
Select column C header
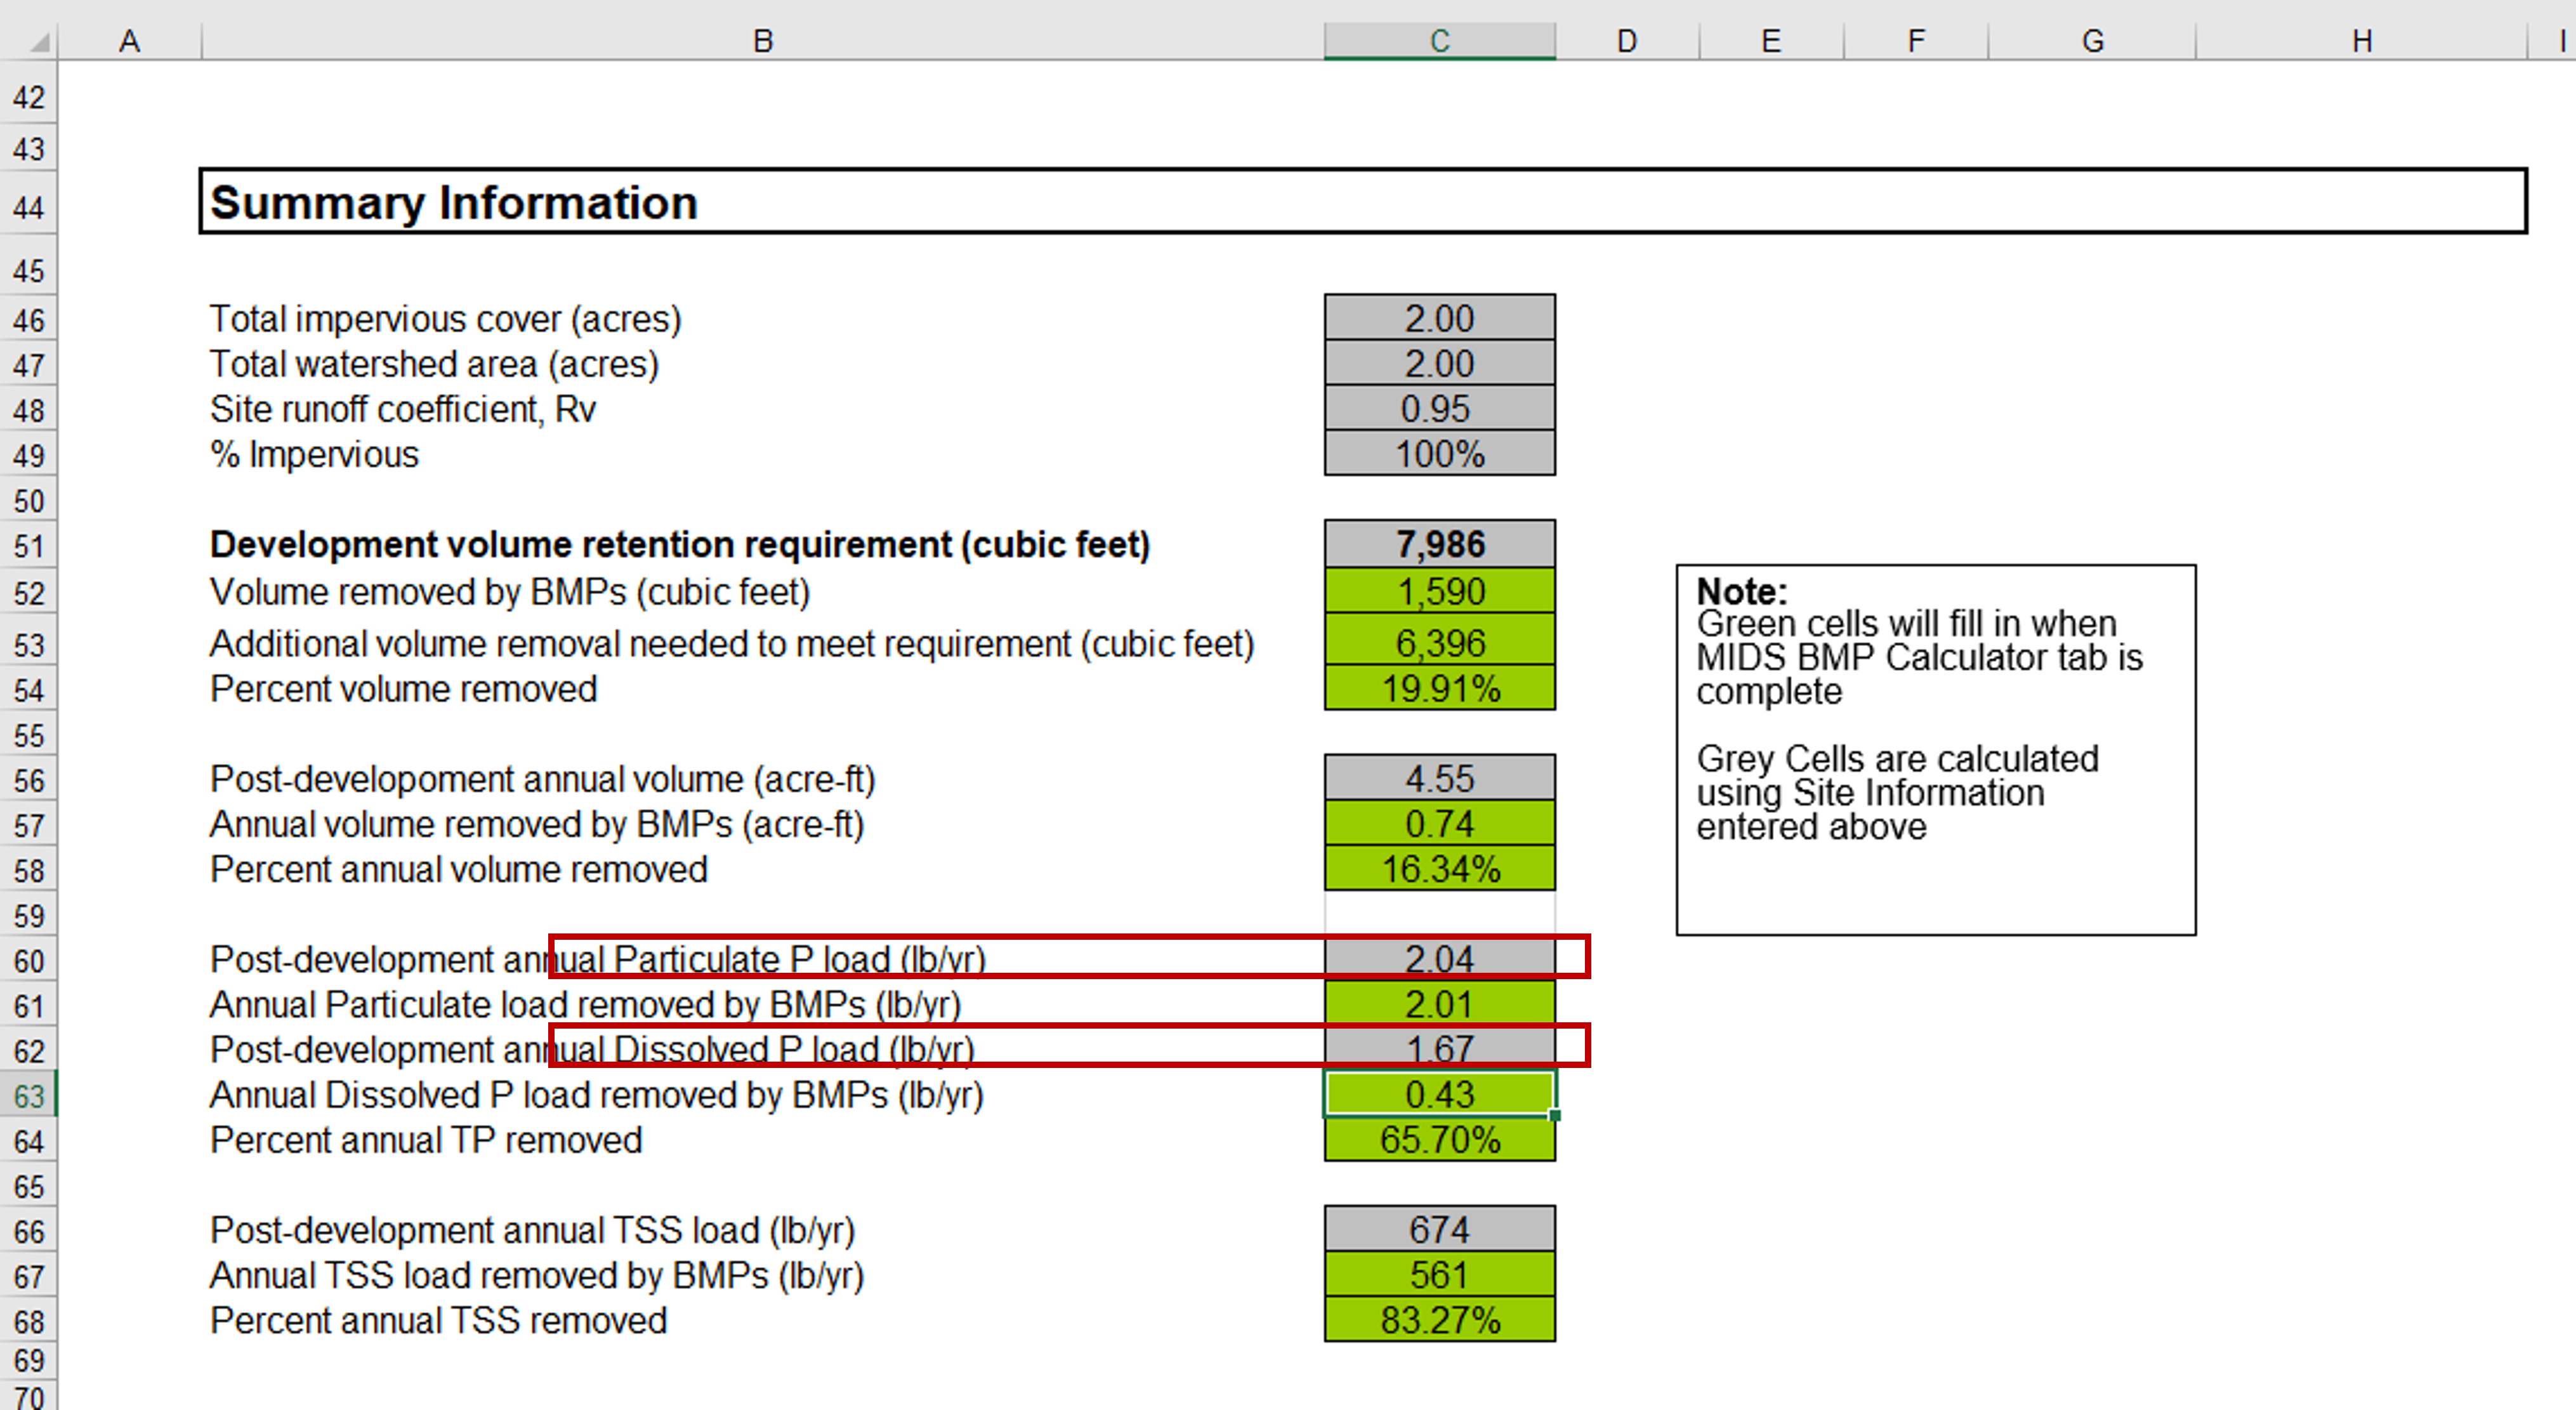point(1439,41)
